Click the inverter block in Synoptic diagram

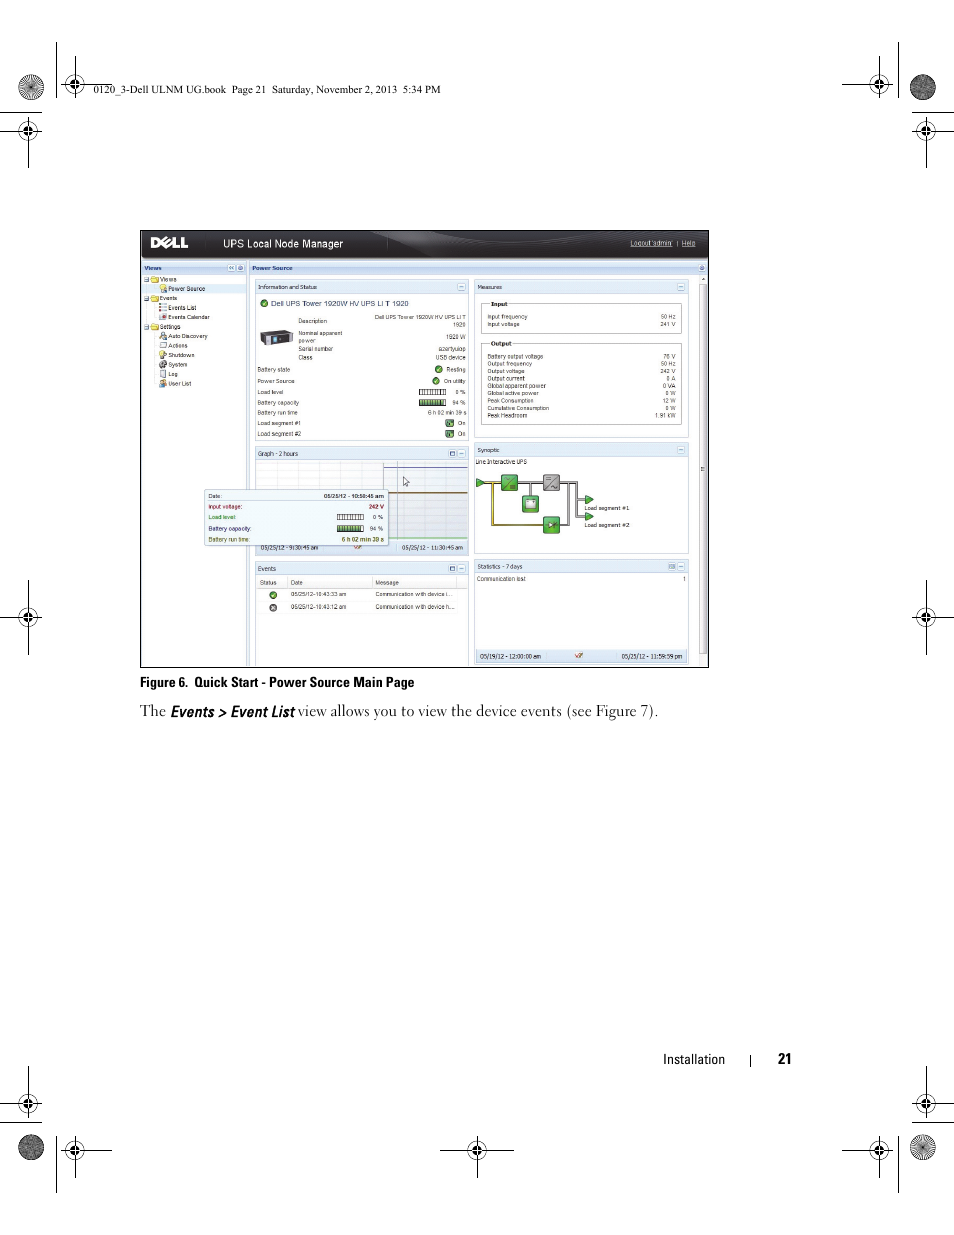551,483
